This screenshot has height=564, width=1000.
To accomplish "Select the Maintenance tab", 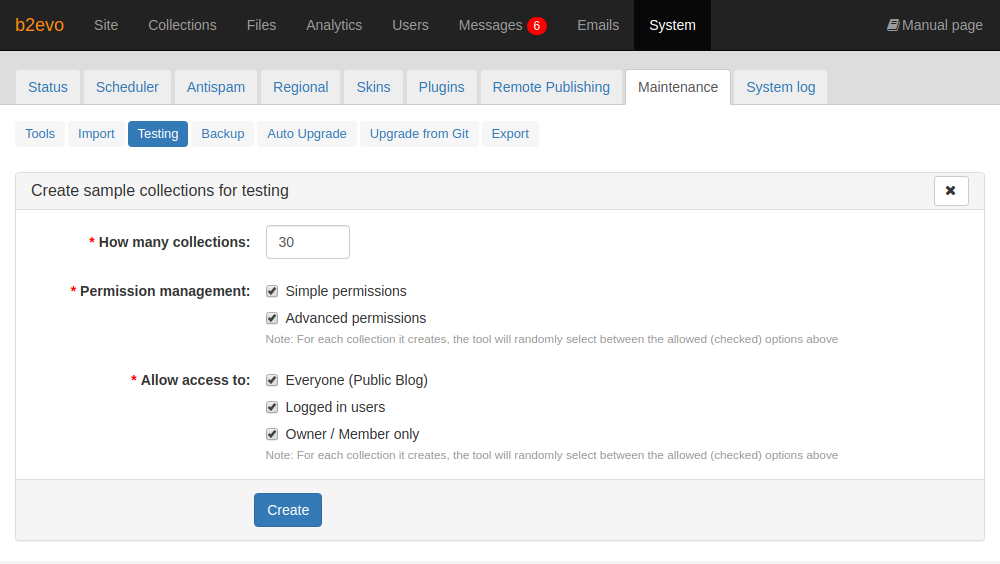I will click(678, 87).
